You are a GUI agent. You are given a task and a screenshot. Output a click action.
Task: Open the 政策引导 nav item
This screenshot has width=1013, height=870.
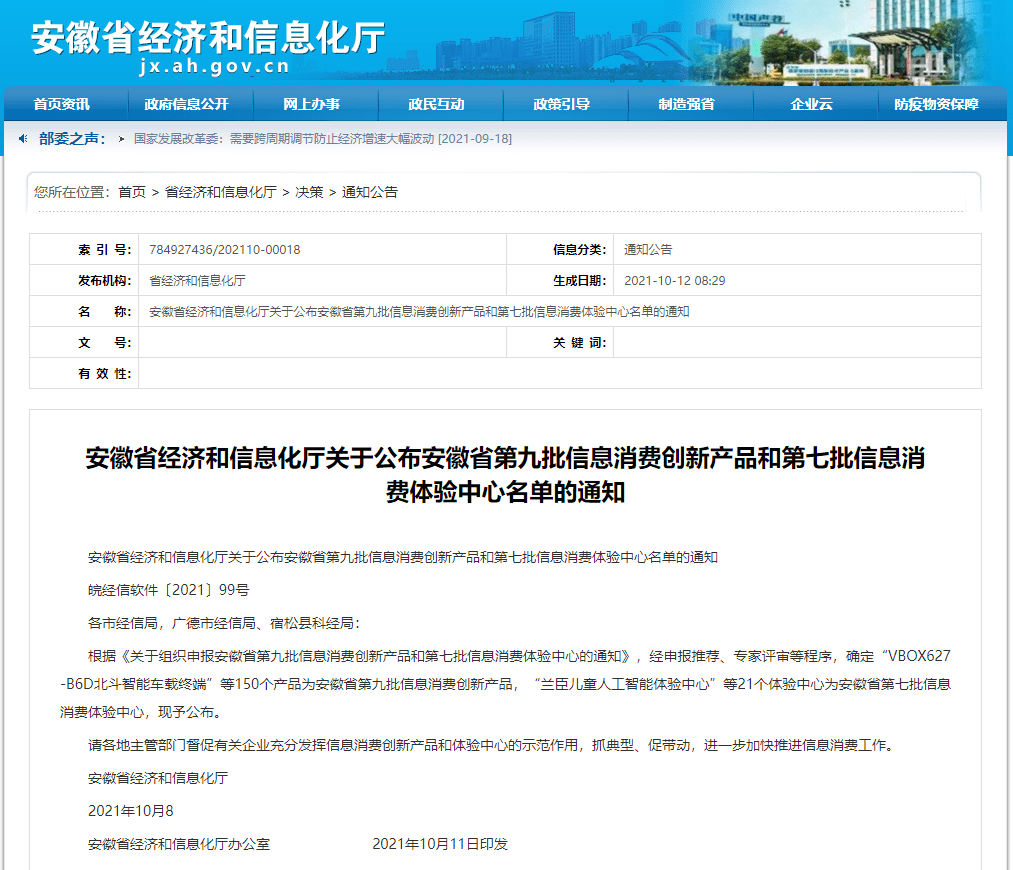(x=561, y=104)
